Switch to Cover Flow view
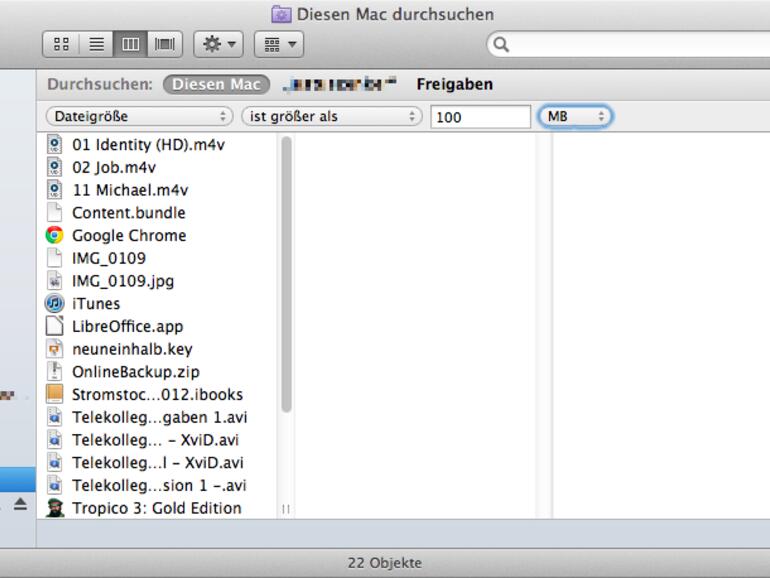The image size is (770, 578). 165,45
